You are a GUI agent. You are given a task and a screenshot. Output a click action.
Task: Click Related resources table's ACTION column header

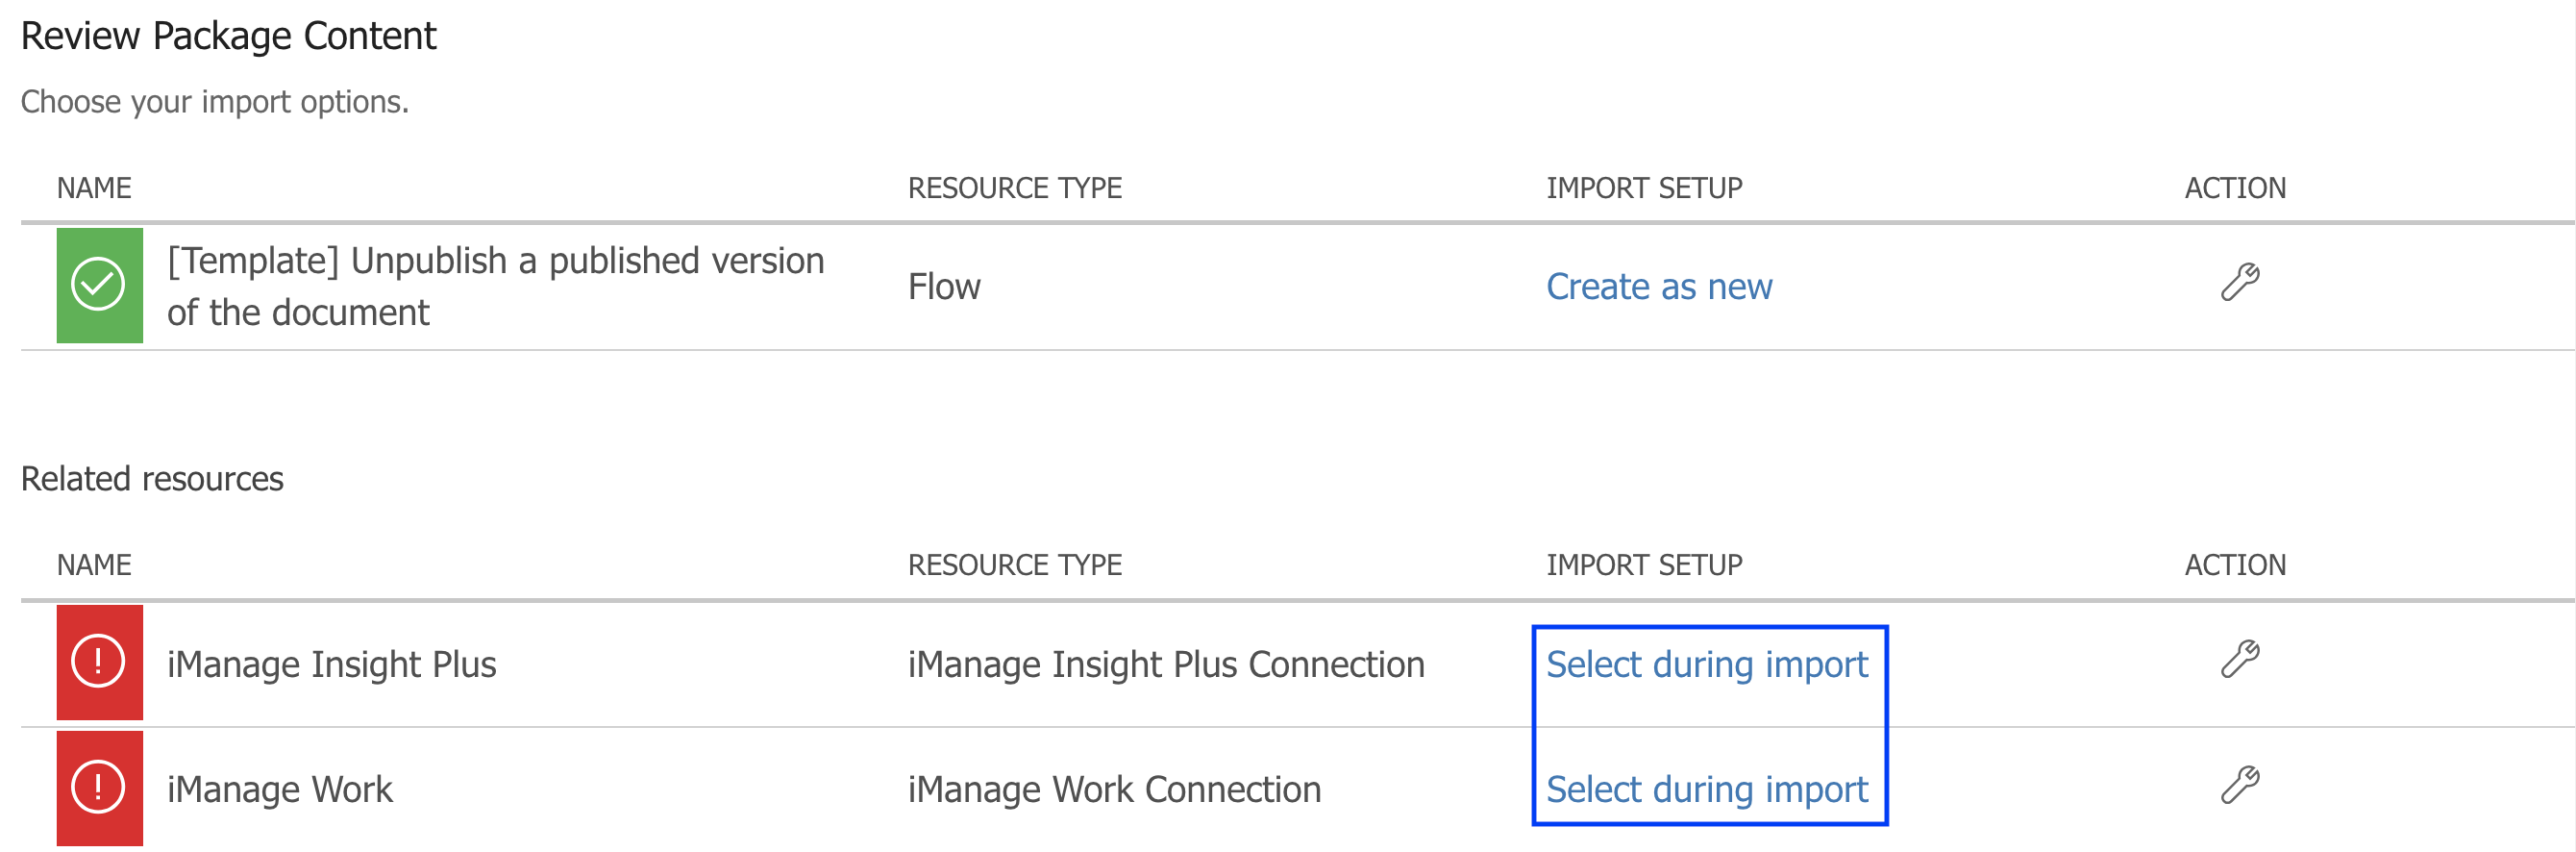pos(2234,565)
